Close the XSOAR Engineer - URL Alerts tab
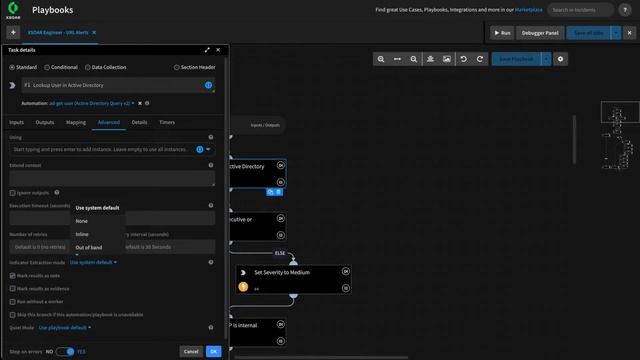Screen dimensions: 640x360 click(x=94, y=33)
